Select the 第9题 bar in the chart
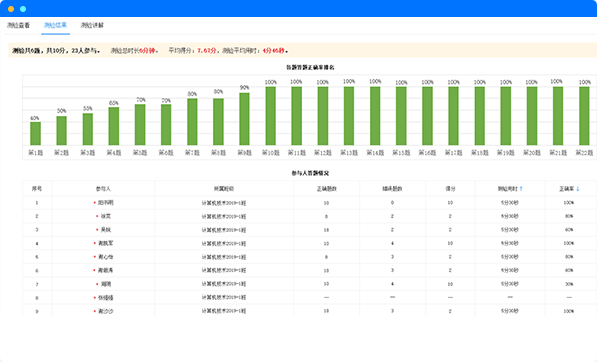 [244, 119]
